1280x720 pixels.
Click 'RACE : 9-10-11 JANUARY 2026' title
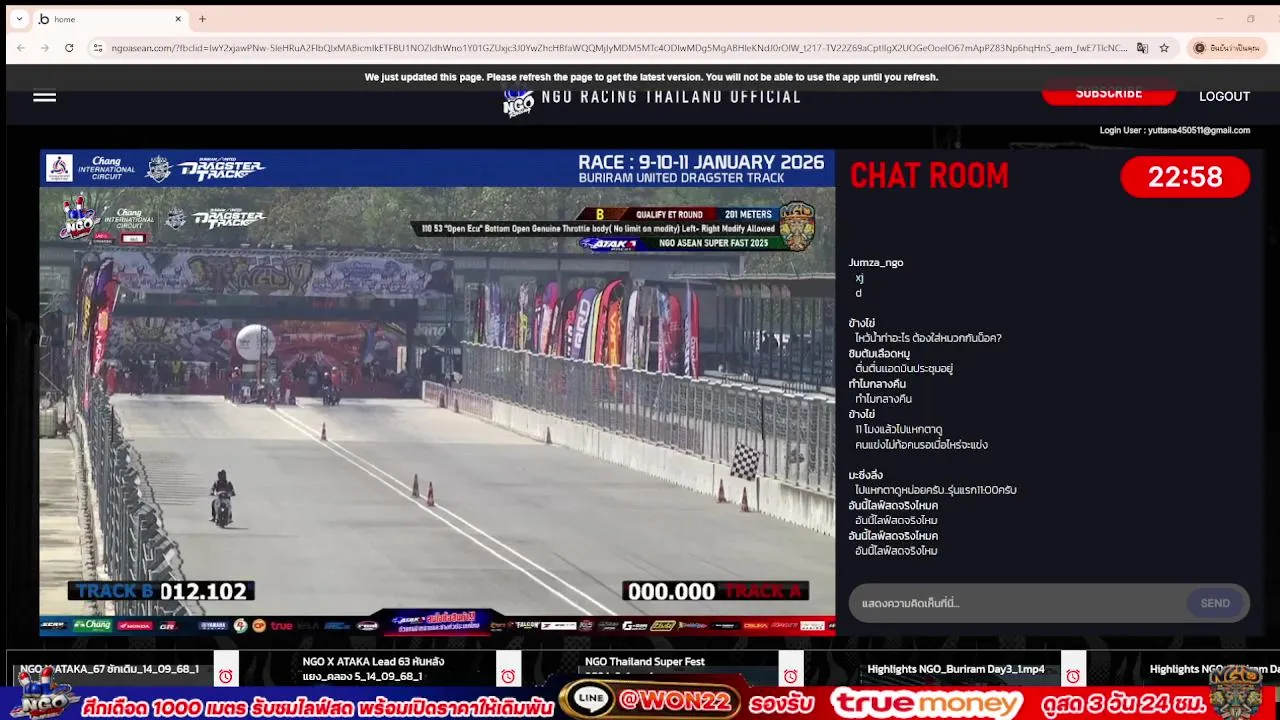701,162
